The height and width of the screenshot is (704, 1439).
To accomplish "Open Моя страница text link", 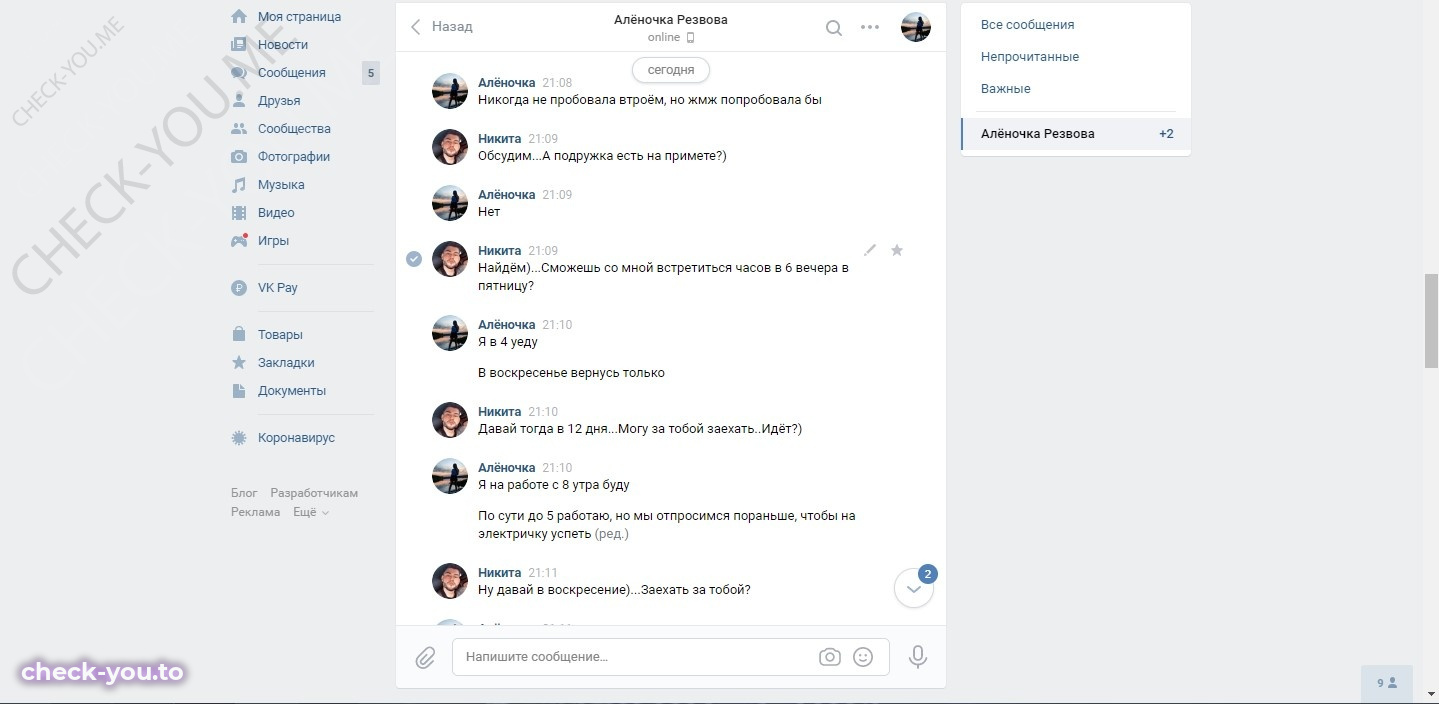I will [299, 16].
